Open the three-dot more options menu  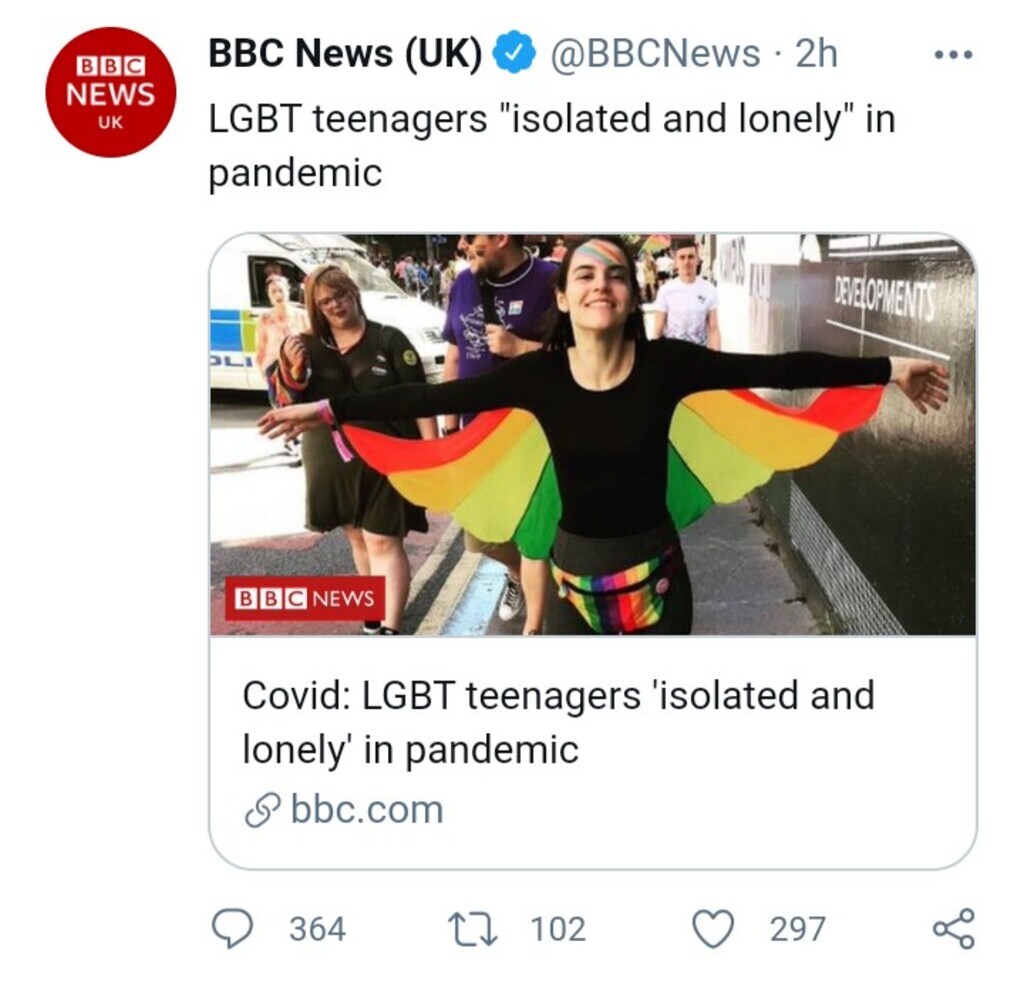click(952, 55)
